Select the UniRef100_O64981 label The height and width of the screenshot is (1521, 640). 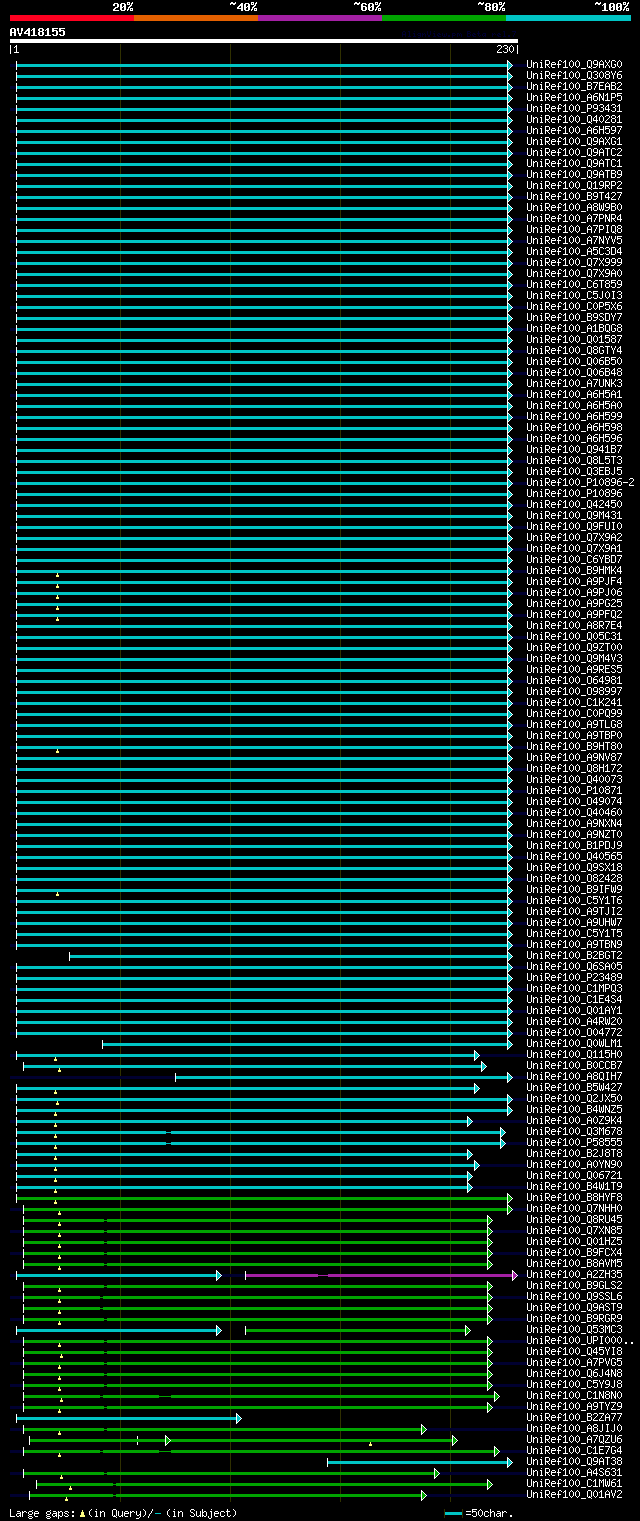pos(574,681)
